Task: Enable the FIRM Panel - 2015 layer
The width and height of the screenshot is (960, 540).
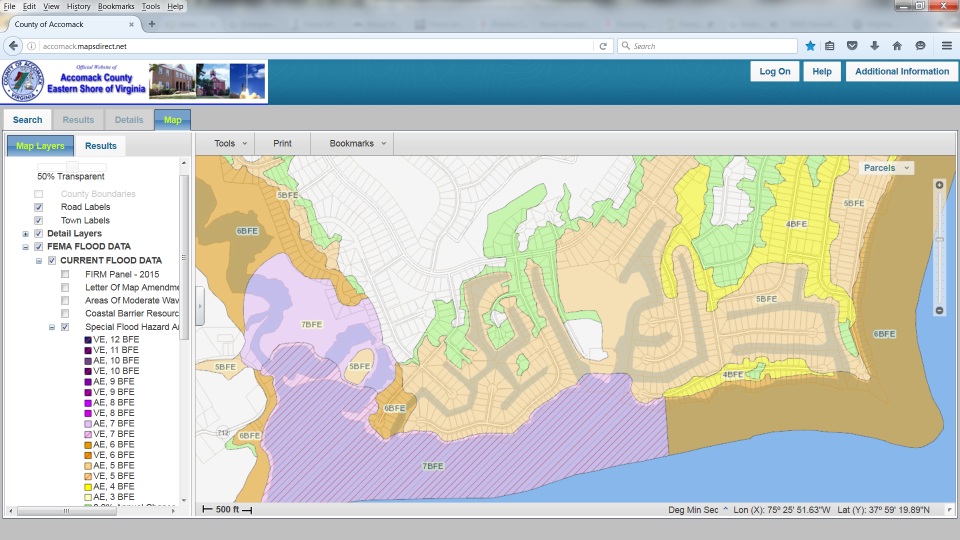Action: [x=65, y=274]
